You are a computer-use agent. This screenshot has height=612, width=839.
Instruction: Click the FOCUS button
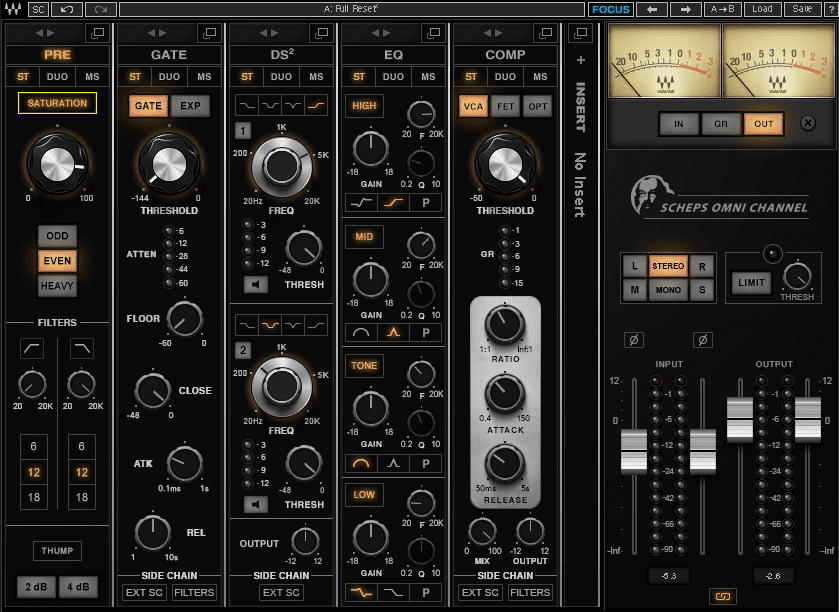point(611,9)
